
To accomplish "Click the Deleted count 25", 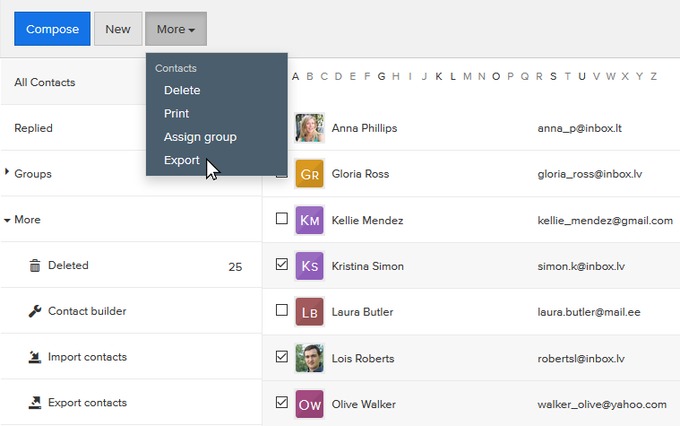I will pos(235,267).
